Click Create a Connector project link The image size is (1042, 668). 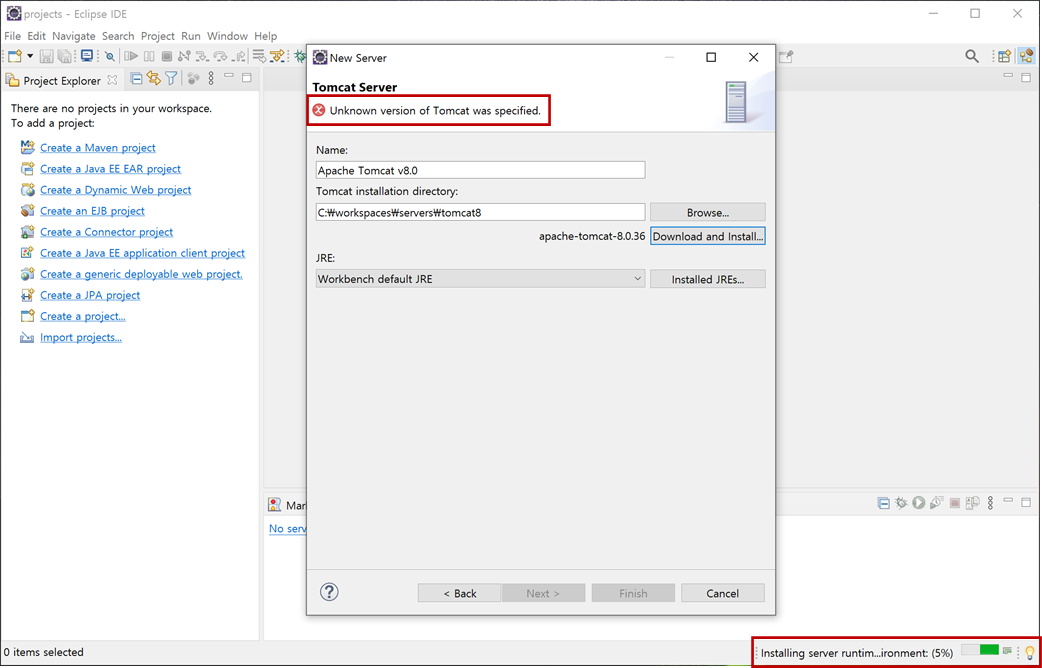pos(106,232)
